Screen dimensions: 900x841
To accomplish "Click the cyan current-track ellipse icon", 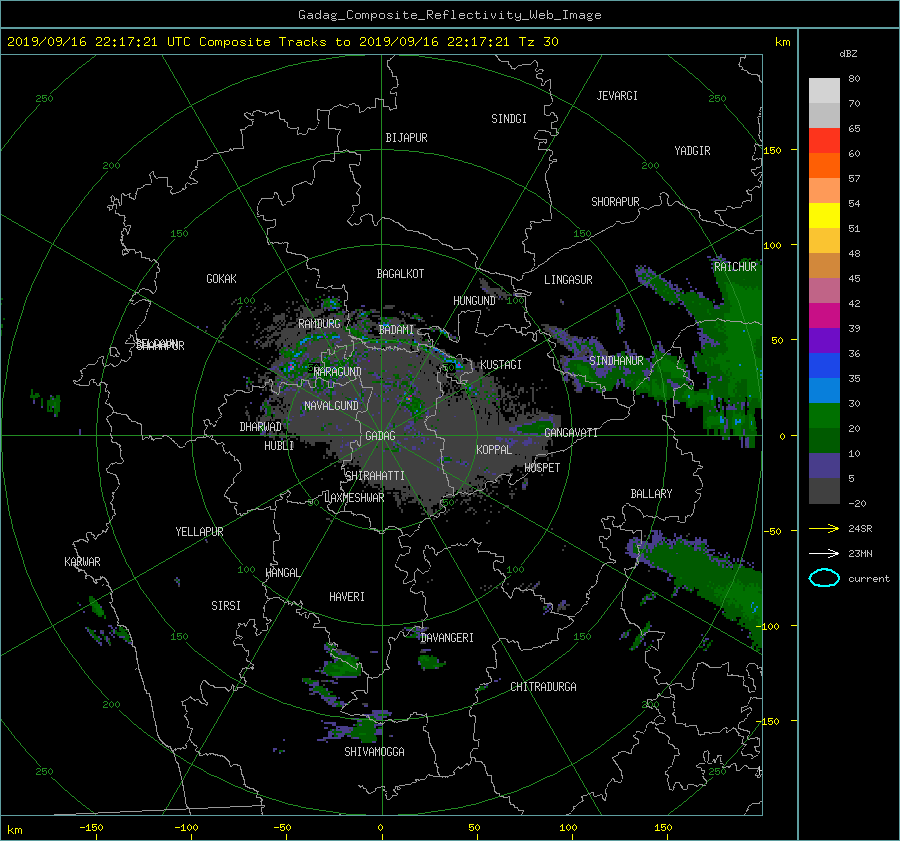I will click(824, 578).
